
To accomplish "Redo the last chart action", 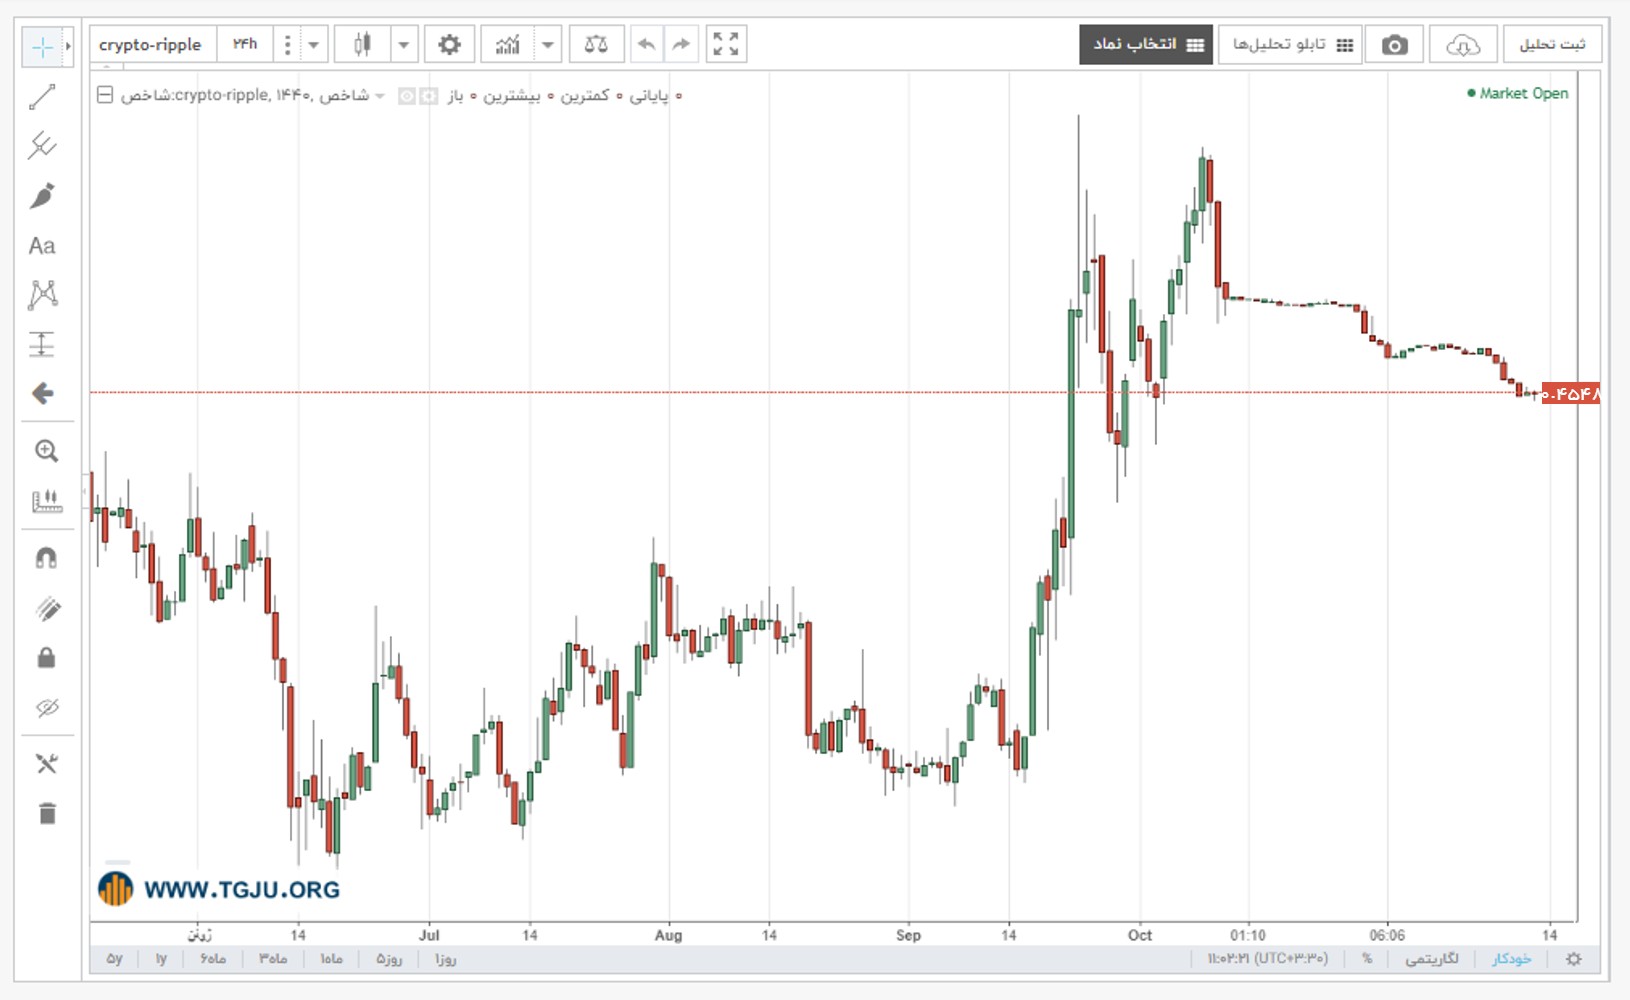I will (x=681, y=45).
